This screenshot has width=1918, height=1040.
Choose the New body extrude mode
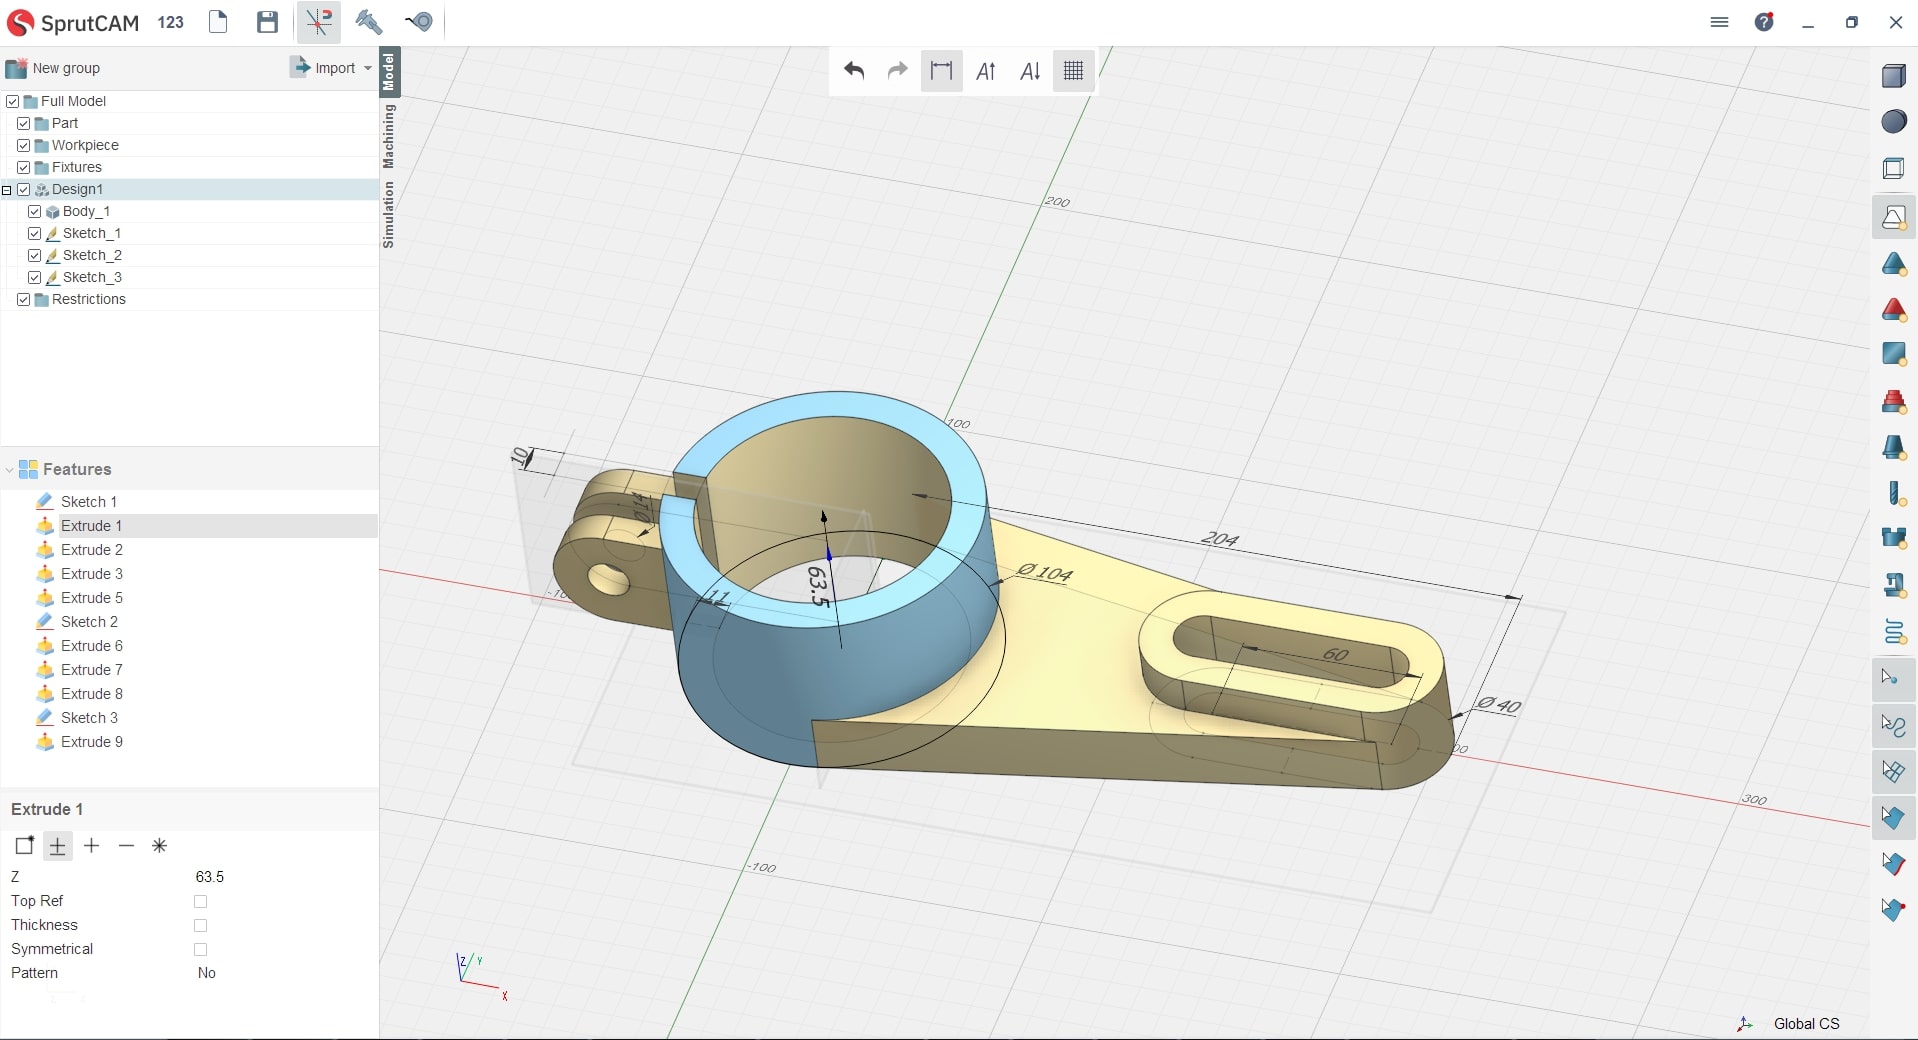[24, 846]
